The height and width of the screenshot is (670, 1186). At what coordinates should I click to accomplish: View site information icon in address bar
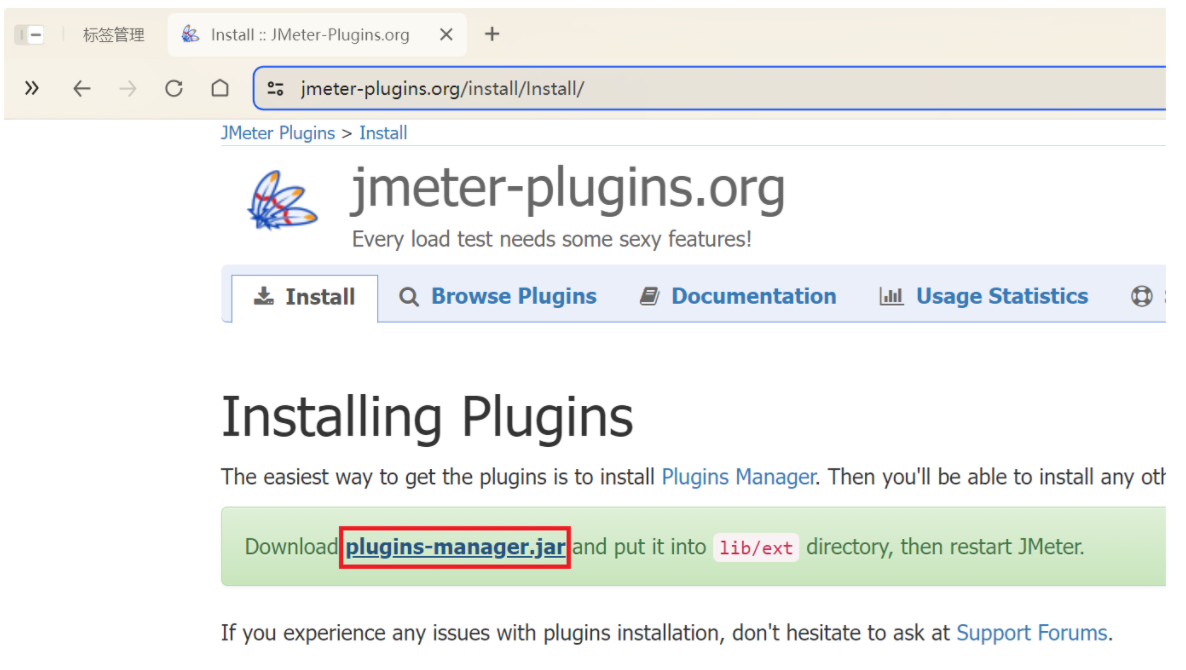(x=275, y=88)
